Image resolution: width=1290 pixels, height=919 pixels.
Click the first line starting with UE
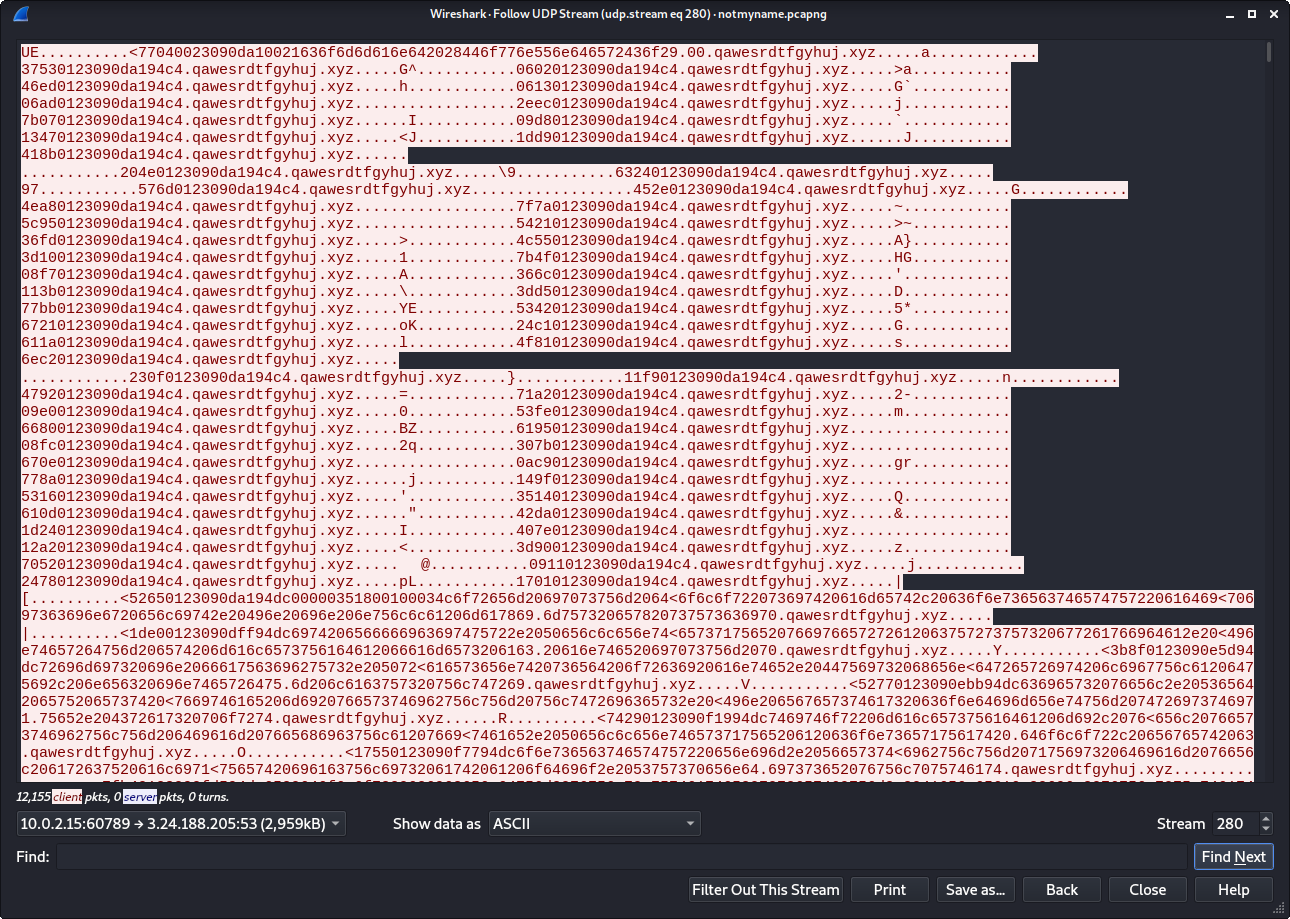(529, 53)
